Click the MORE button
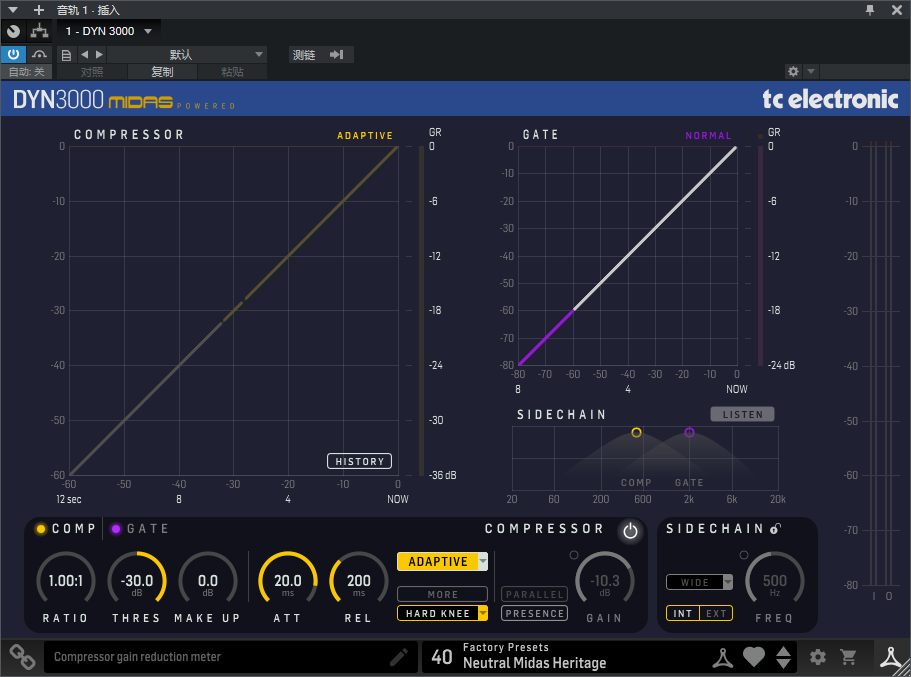Viewport: 911px width, 677px height. coord(442,594)
